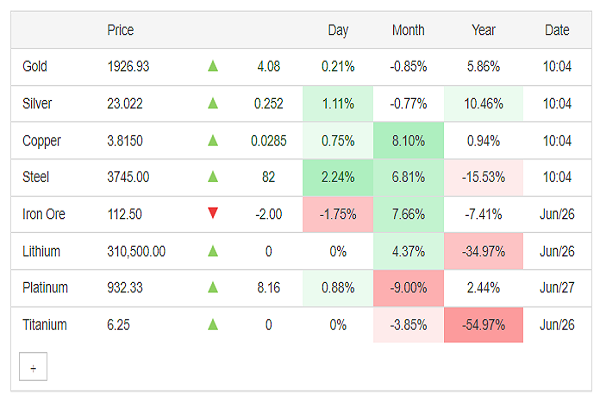
Task: Click the green up arrow for Titanium
Action: pyautogui.click(x=212, y=325)
